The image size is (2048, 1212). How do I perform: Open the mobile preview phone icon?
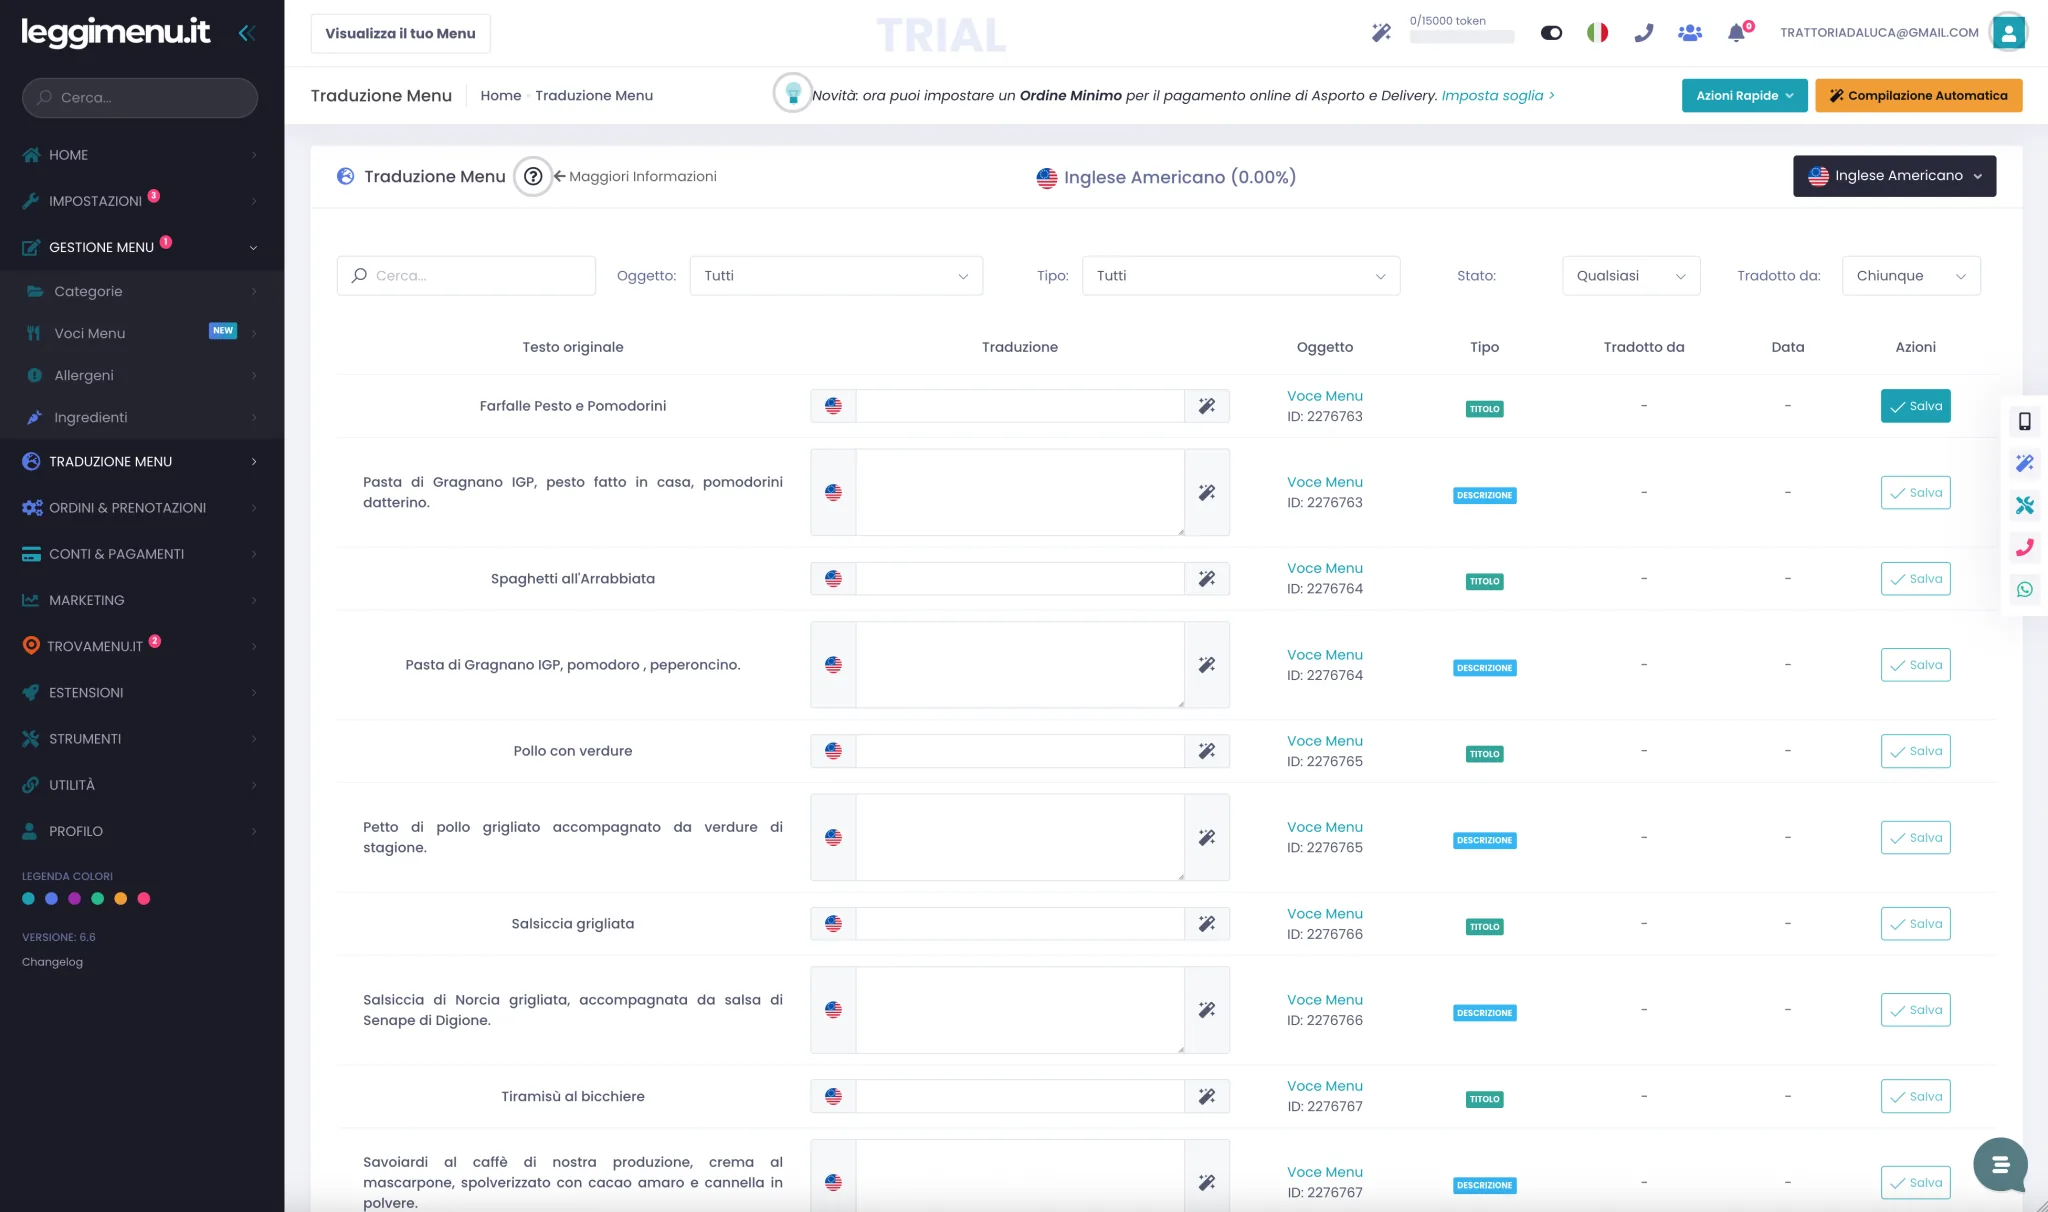[2025, 422]
